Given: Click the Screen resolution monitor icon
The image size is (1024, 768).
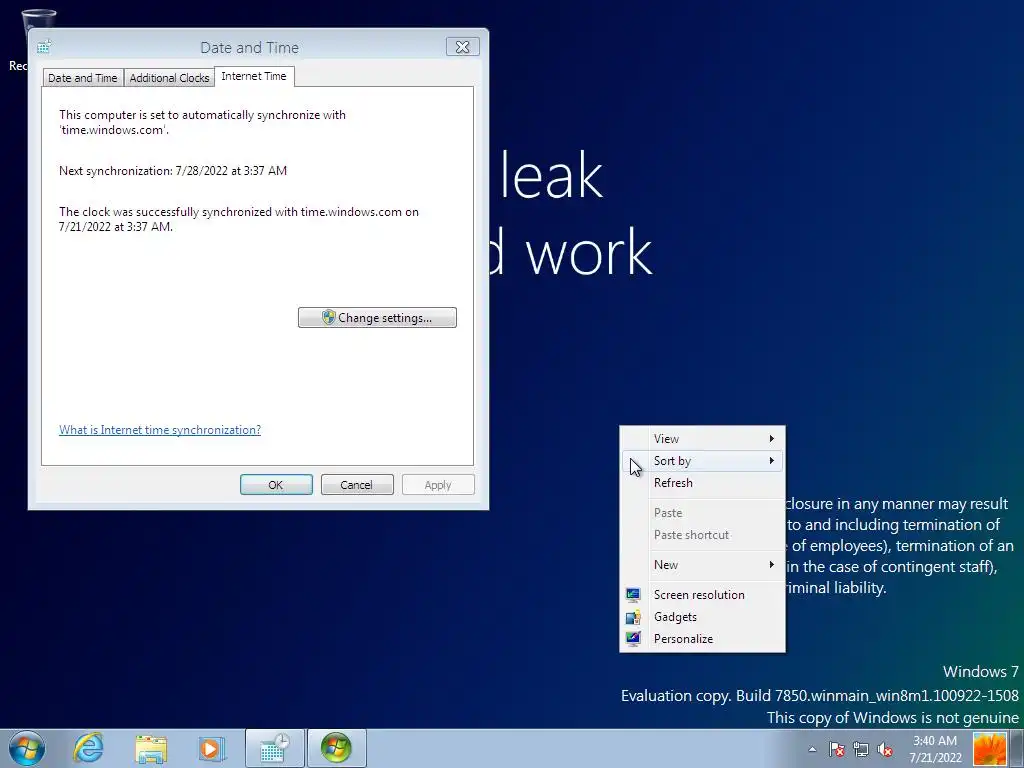Looking at the screenshot, I should point(633,595).
